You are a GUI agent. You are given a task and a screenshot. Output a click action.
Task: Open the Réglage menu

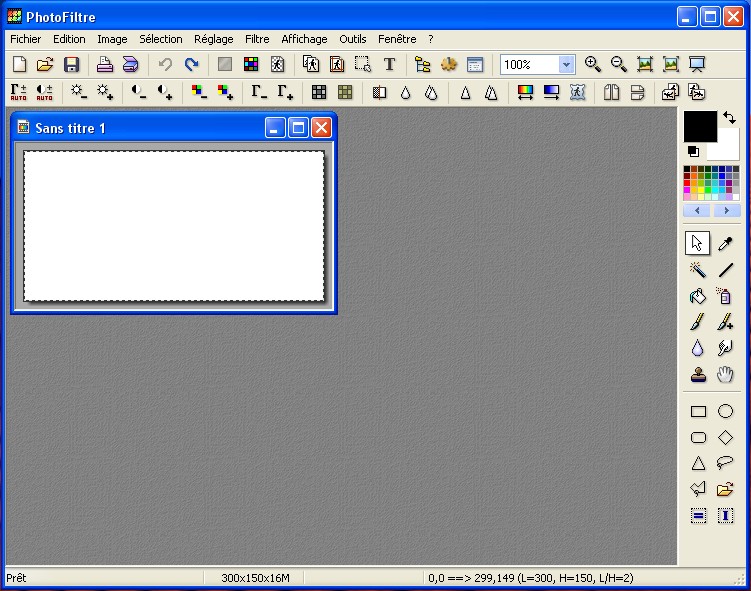214,39
